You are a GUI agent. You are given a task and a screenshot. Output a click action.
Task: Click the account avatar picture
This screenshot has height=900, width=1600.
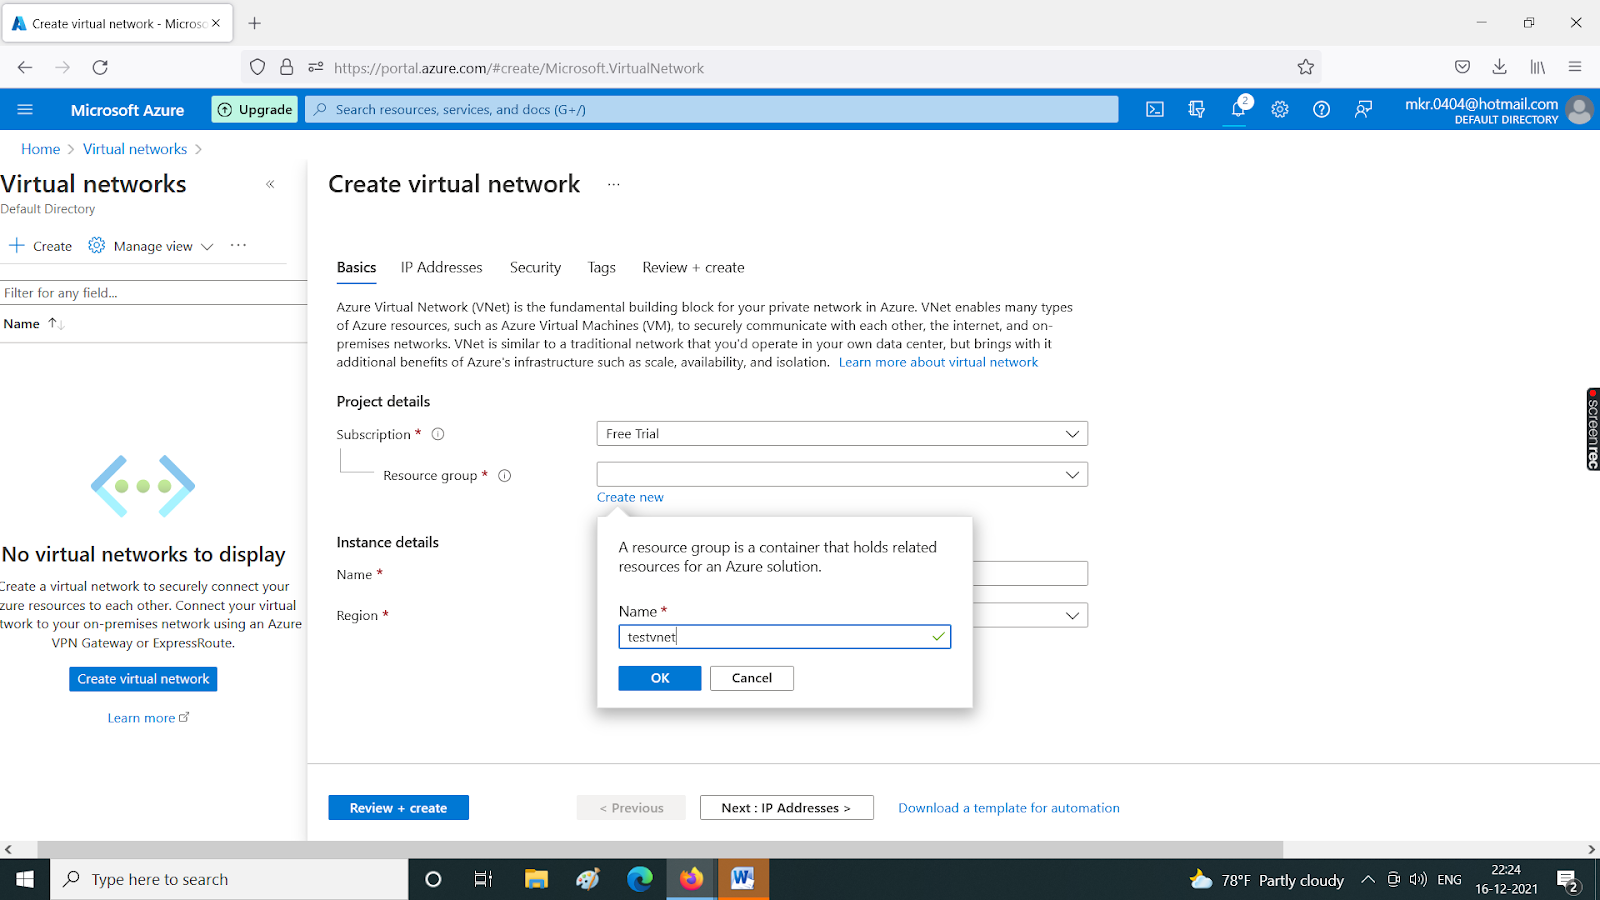pyautogui.click(x=1580, y=110)
